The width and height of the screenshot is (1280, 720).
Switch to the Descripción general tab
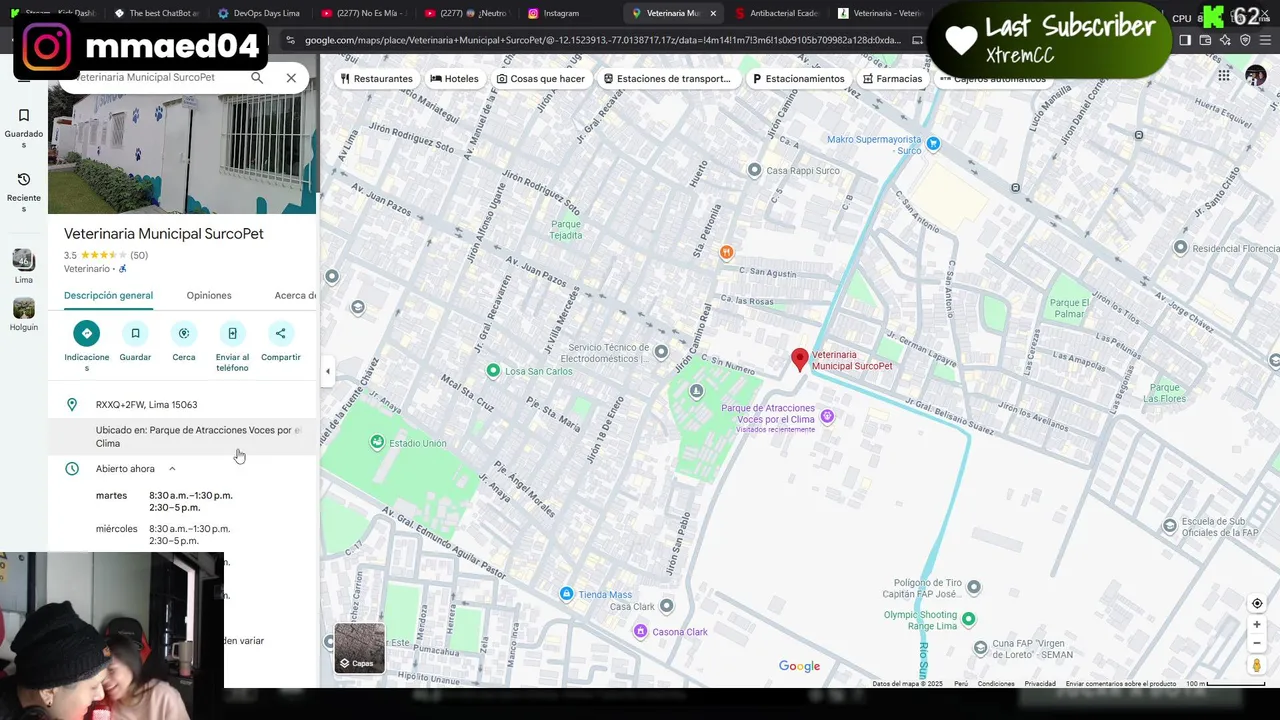coord(108,295)
